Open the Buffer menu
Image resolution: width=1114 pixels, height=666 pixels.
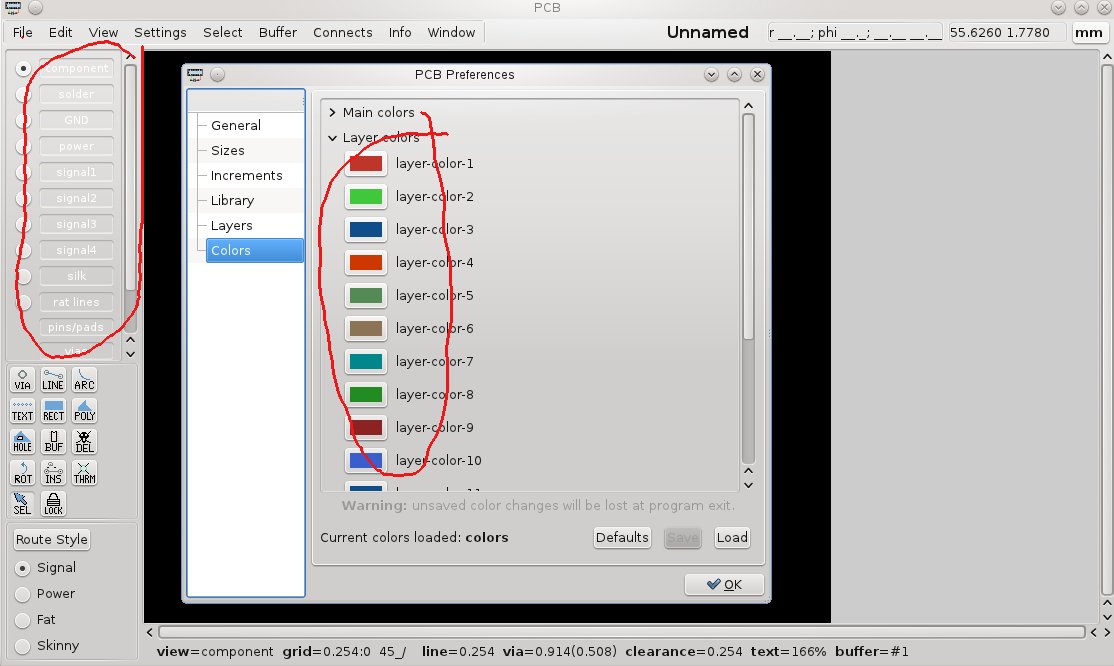[277, 32]
